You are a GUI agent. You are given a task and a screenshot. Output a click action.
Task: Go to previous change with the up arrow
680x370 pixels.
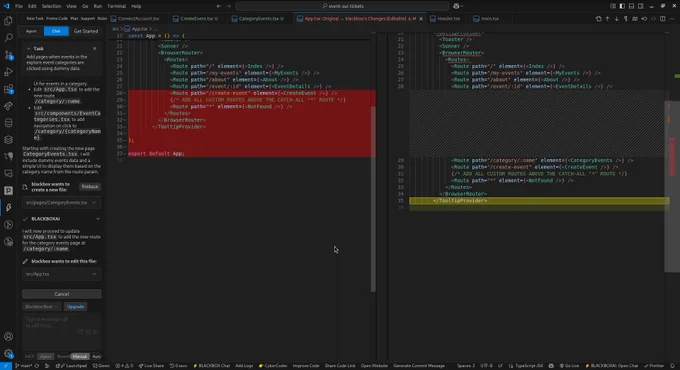coord(608,19)
